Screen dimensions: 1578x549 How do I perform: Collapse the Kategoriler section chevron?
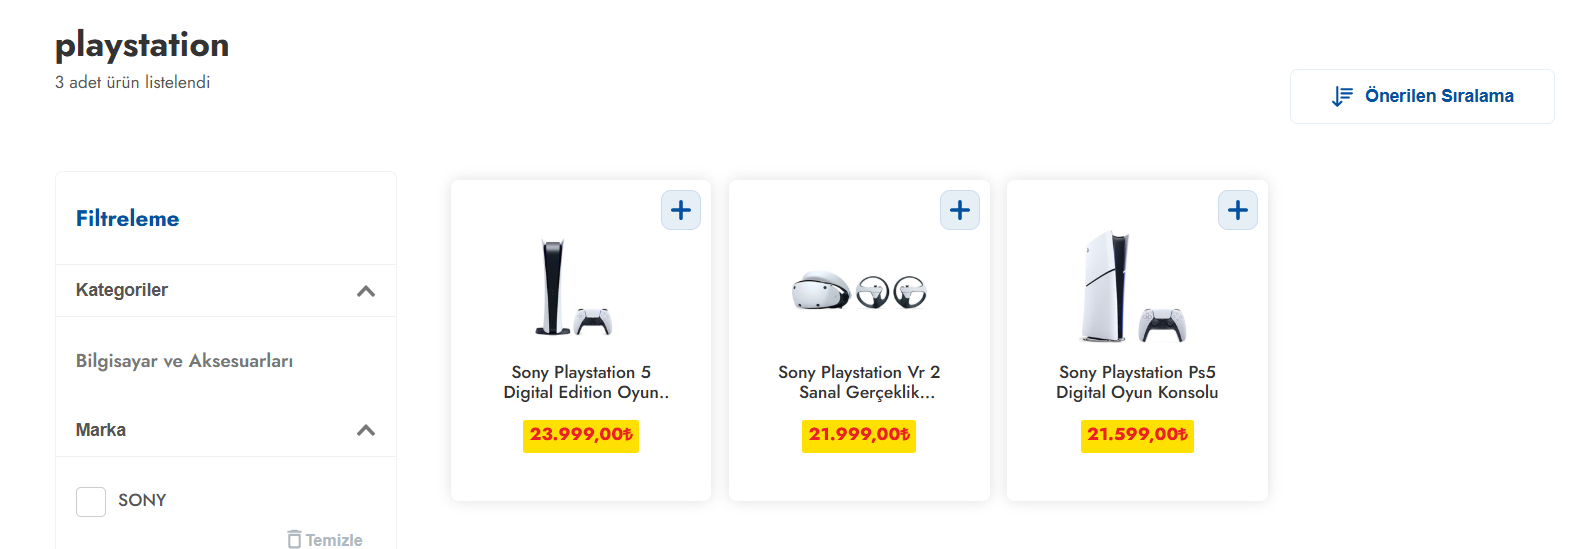pos(366,291)
